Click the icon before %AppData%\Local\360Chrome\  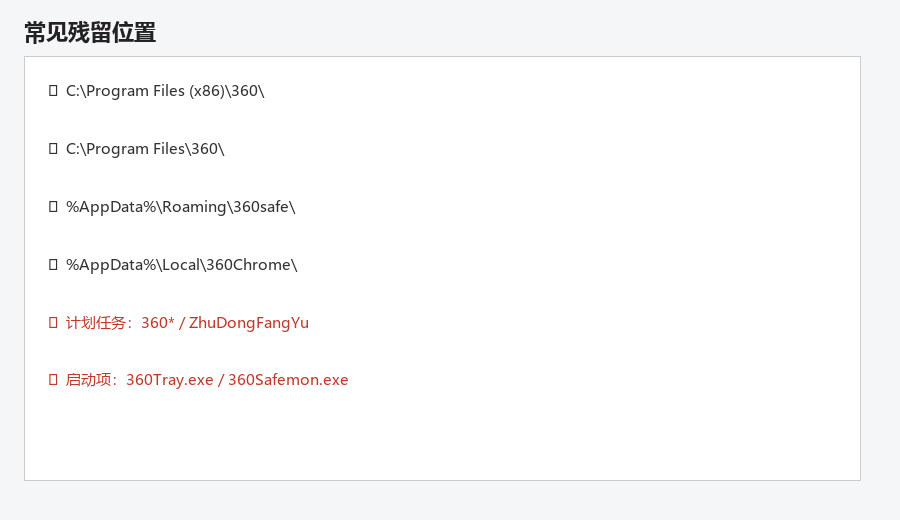53,265
